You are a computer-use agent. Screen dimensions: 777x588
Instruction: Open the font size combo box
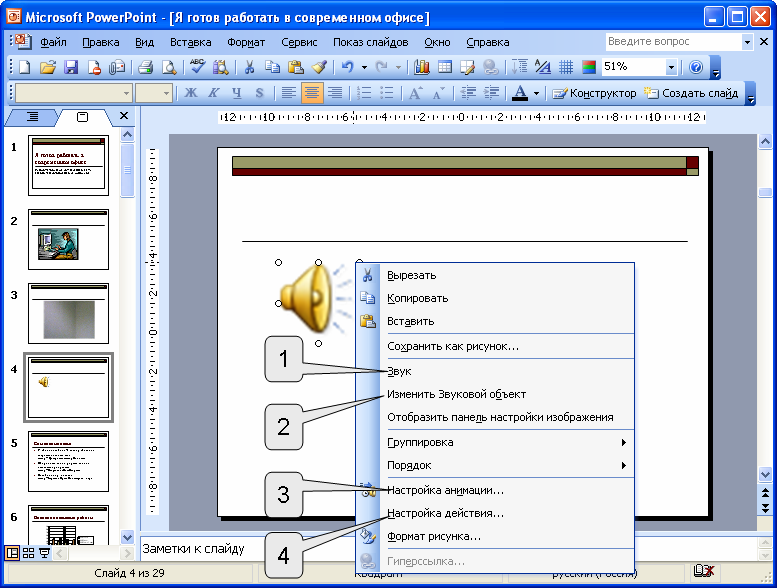(154, 93)
